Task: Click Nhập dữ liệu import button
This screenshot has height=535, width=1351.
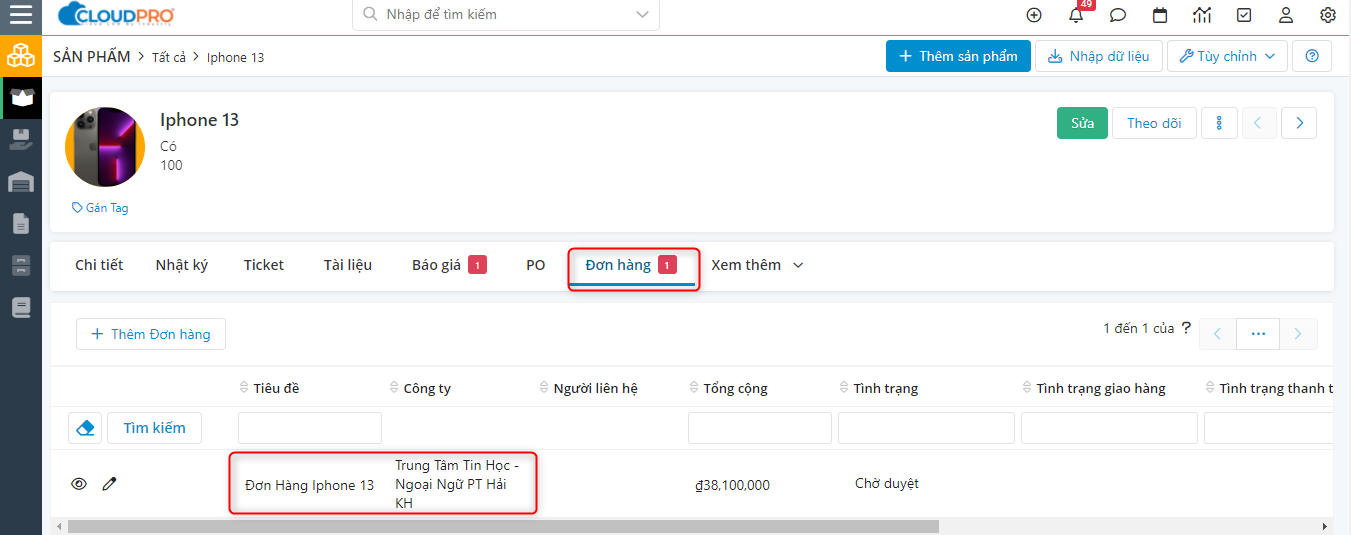Action: (1098, 56)
